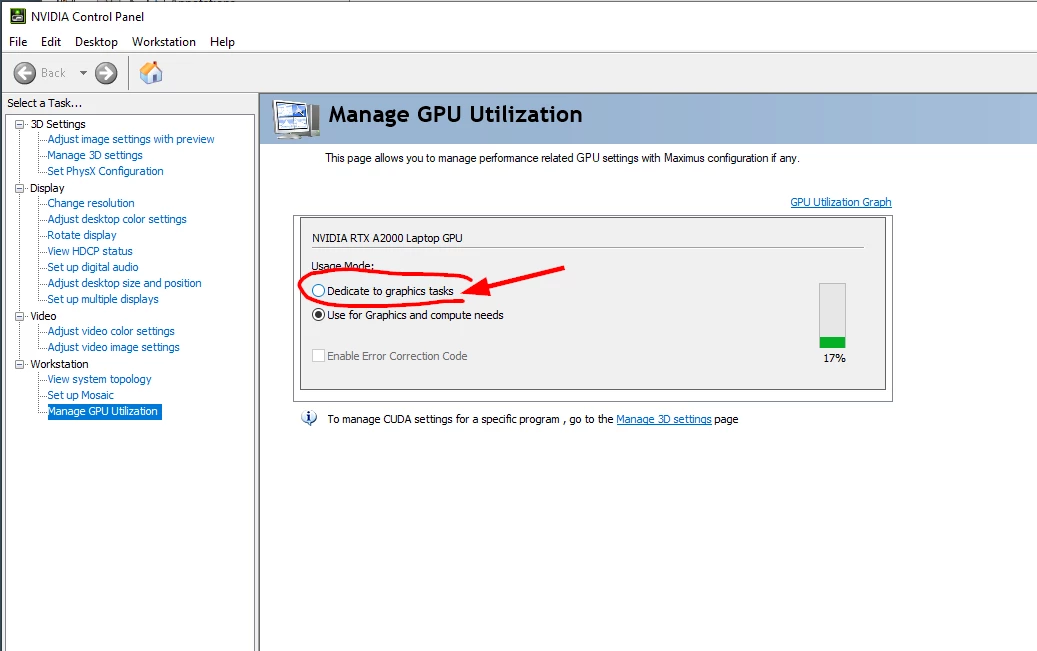The width and height of the screenshot is (1037, 651).
Task: Click the Manage GPU Utilization header icon
Action: 296,119
